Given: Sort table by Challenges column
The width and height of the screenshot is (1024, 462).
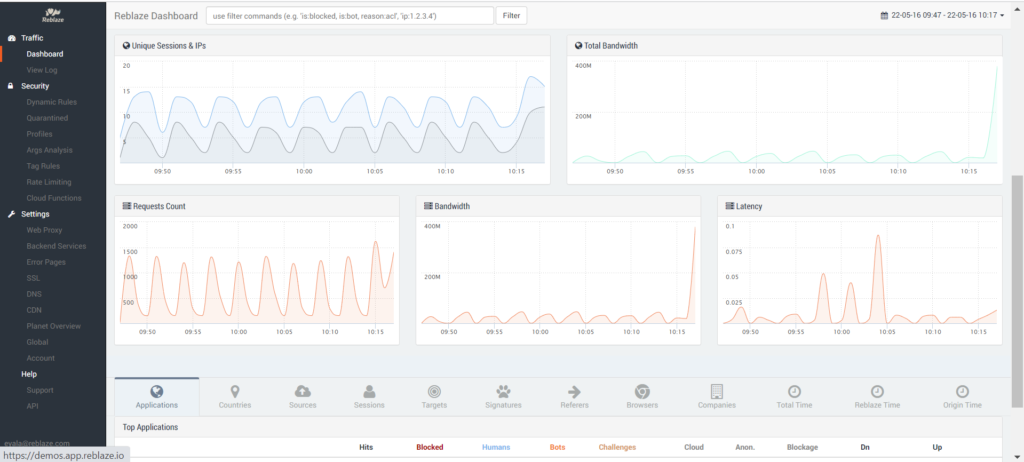Looking at the screenshot, I should click(x=617, y=448).
